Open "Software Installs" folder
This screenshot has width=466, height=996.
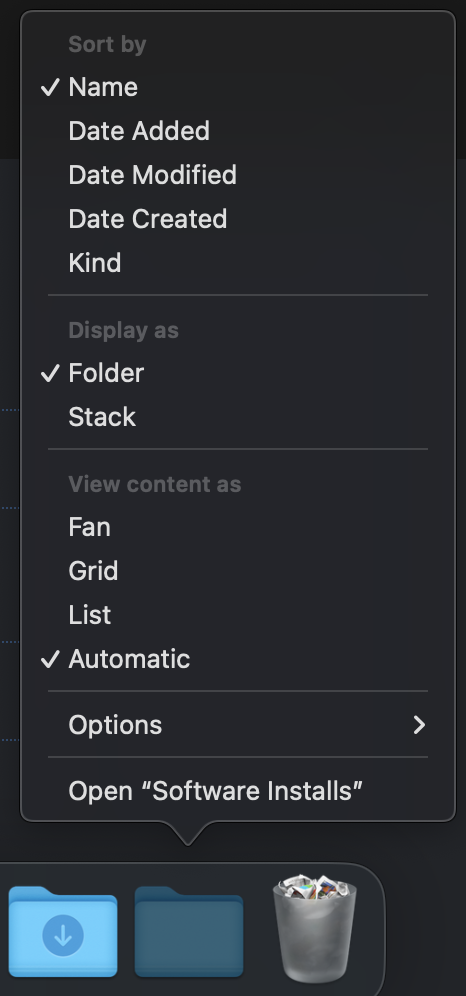click(238, 791)
